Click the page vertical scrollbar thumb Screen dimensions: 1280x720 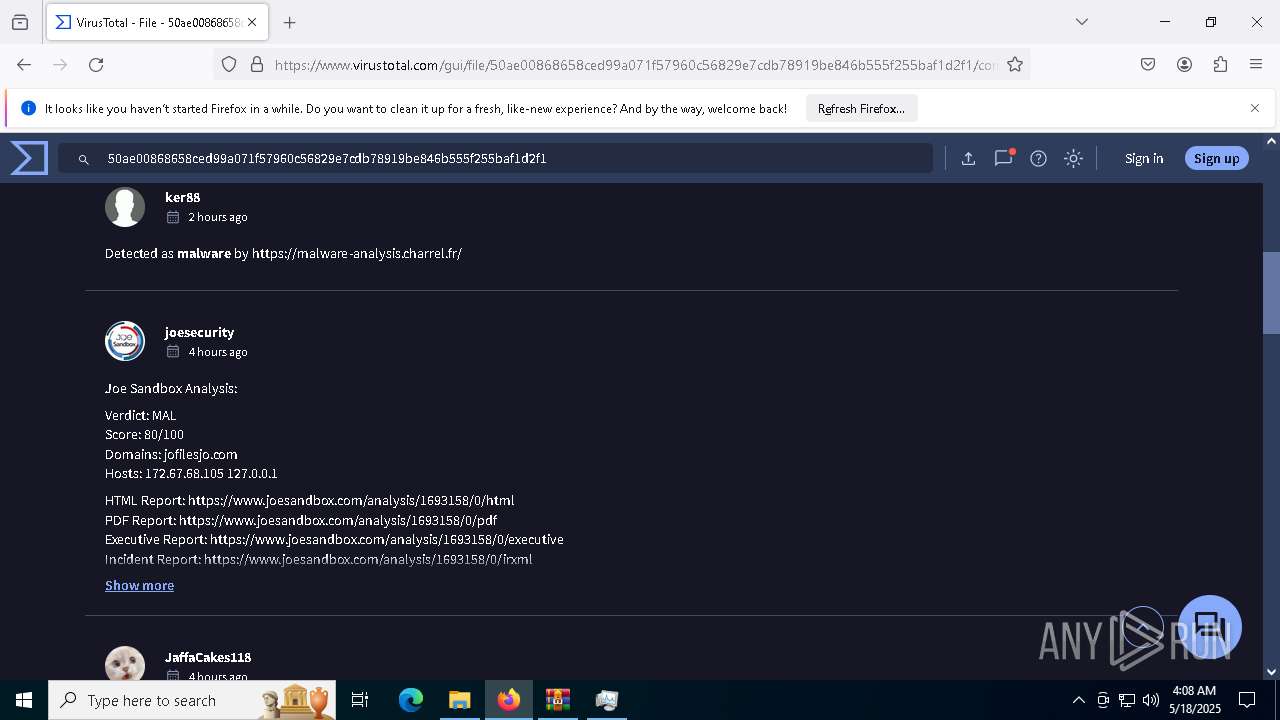pos(1271,292)
